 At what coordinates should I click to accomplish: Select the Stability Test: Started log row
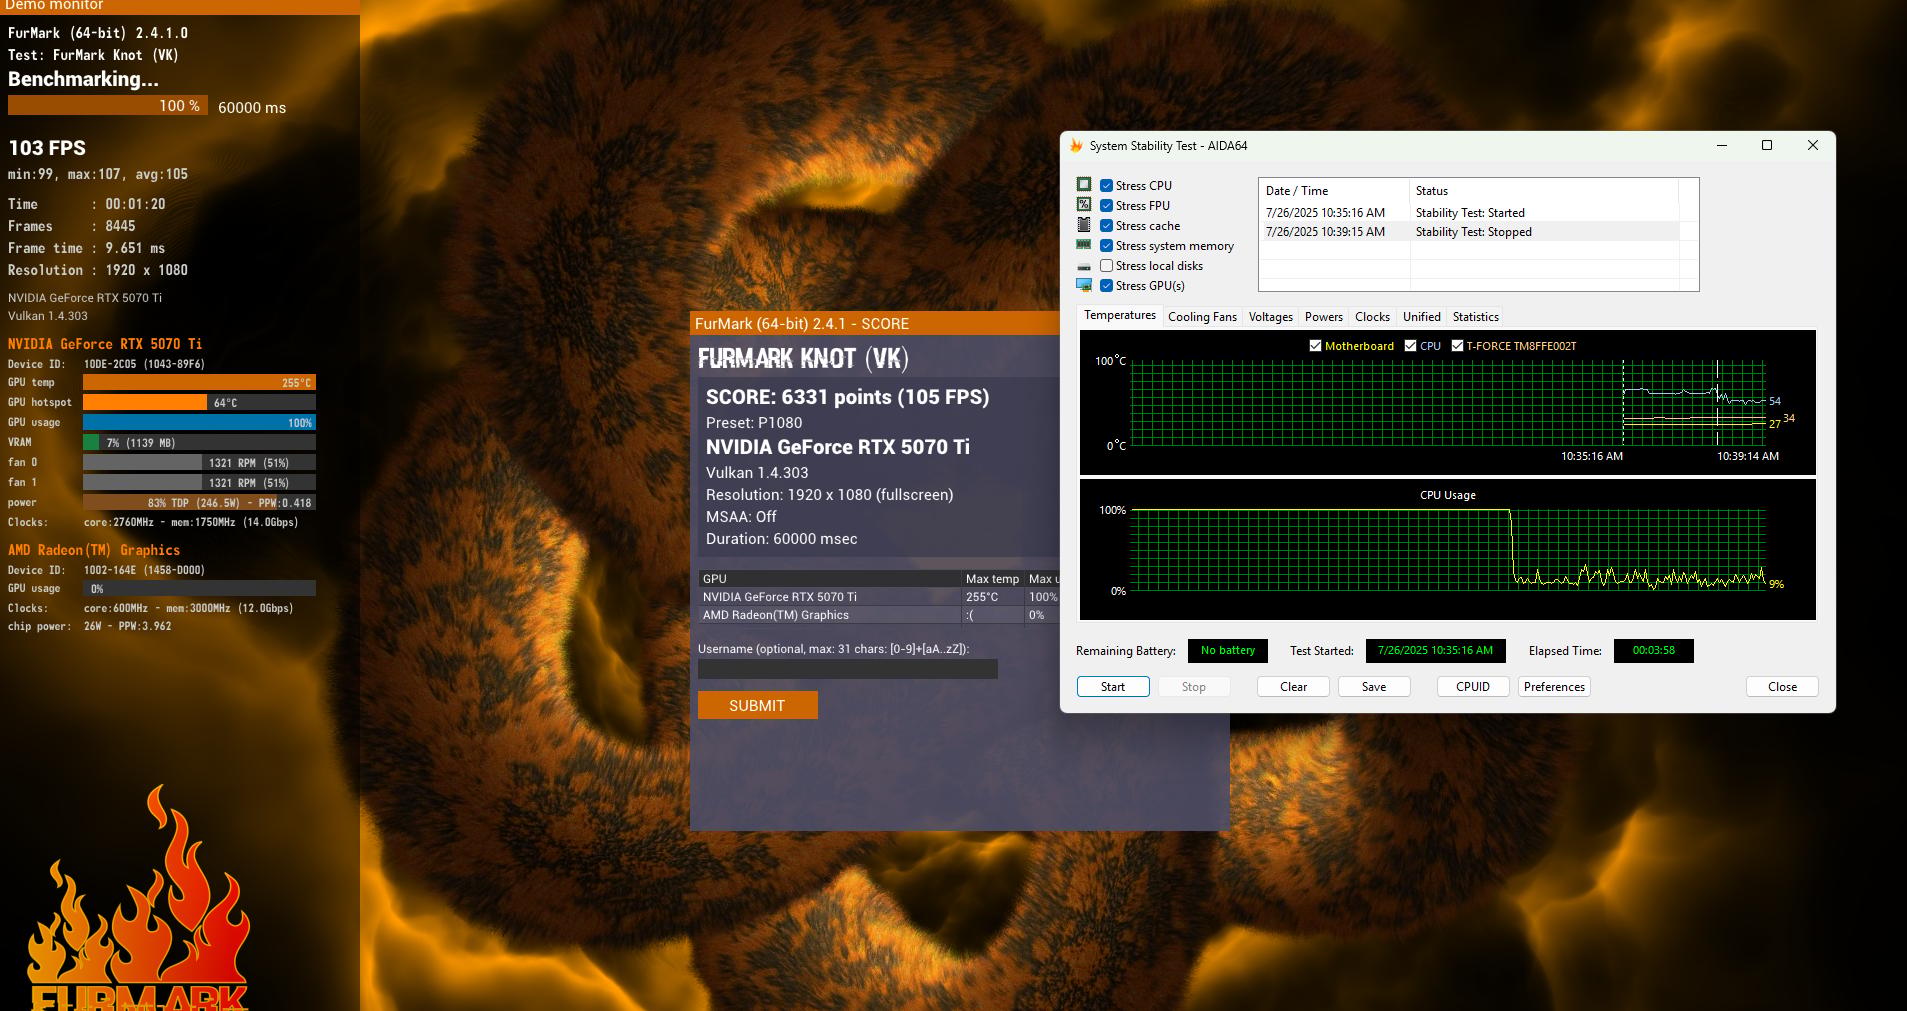(1468, 212)
